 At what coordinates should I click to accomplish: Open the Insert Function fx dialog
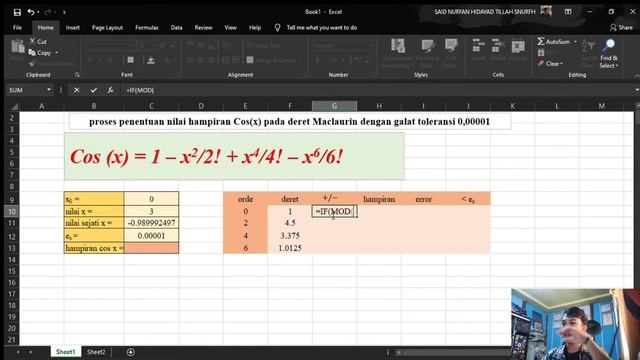(x=110, y=90)
